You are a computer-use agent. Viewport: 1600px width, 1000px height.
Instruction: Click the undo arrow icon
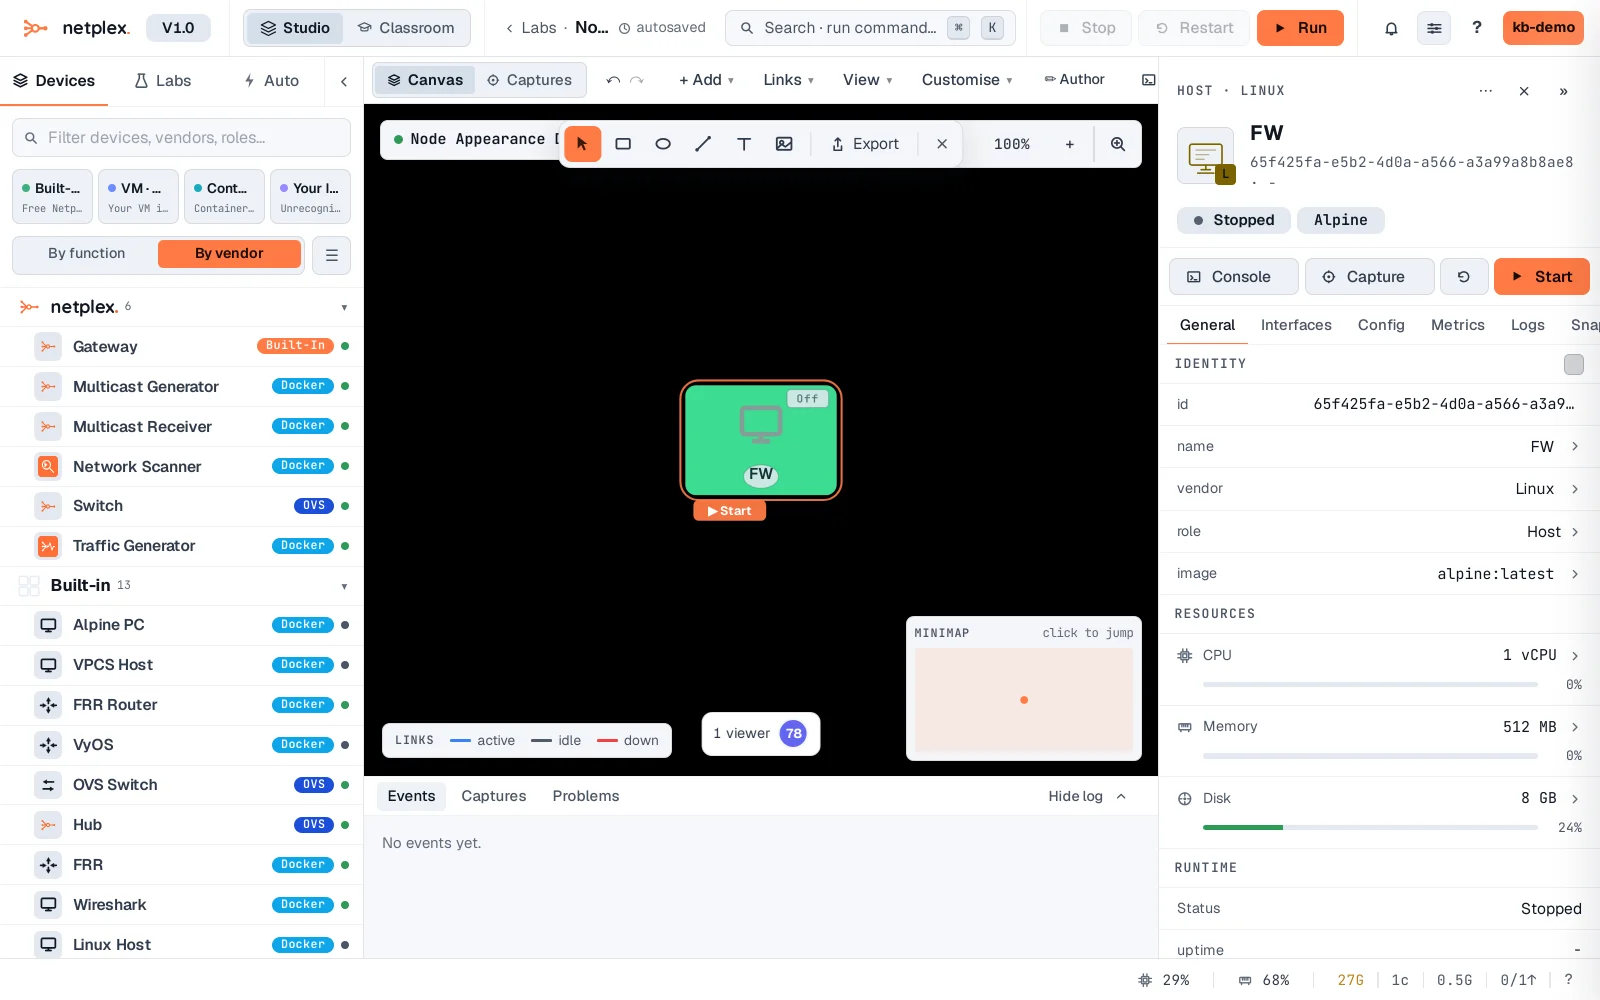(x=613, y=80)
